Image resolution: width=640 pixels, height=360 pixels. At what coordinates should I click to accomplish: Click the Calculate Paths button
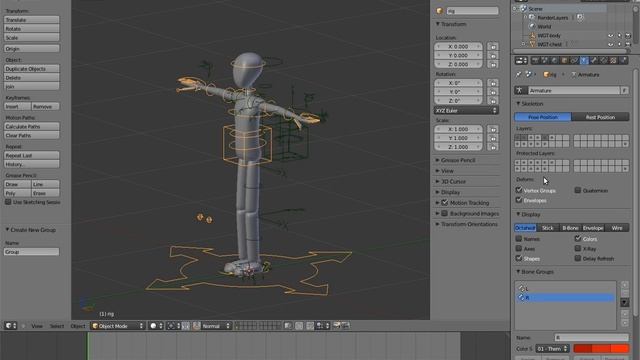(31, 127)
